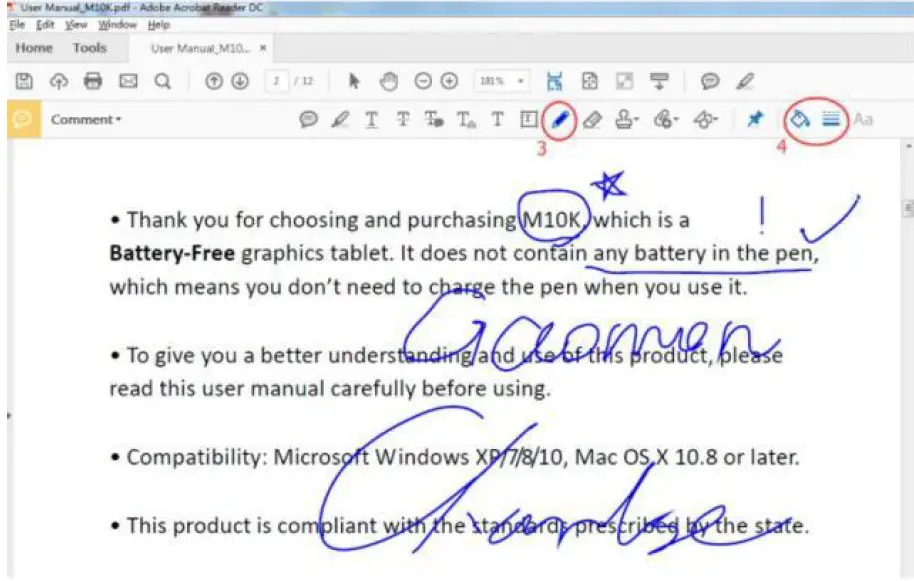Zoom in with plus icon
The height and width of the screenshot is (581, 914).
coord(449,81)
